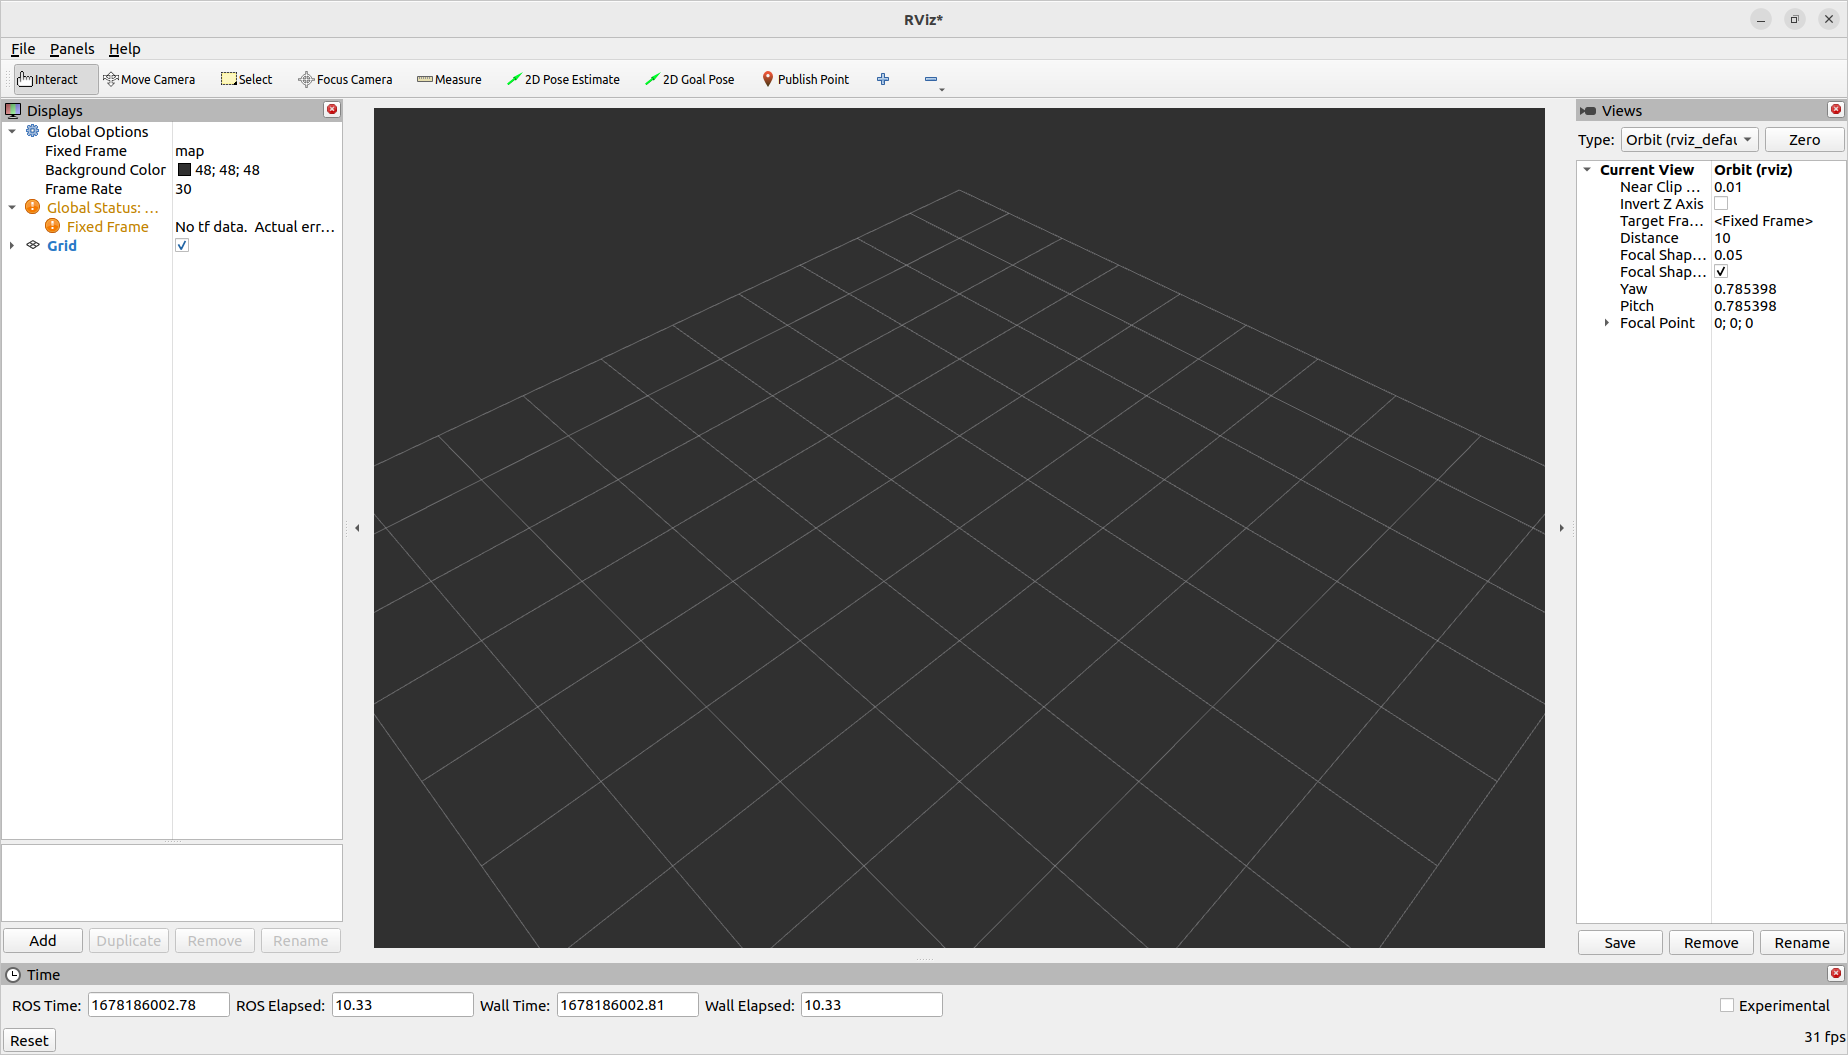The height and width of the screenshot is (1055, 1848).
Task: Collapse the Global Options tree node
Action: click(x=12, y=131)
